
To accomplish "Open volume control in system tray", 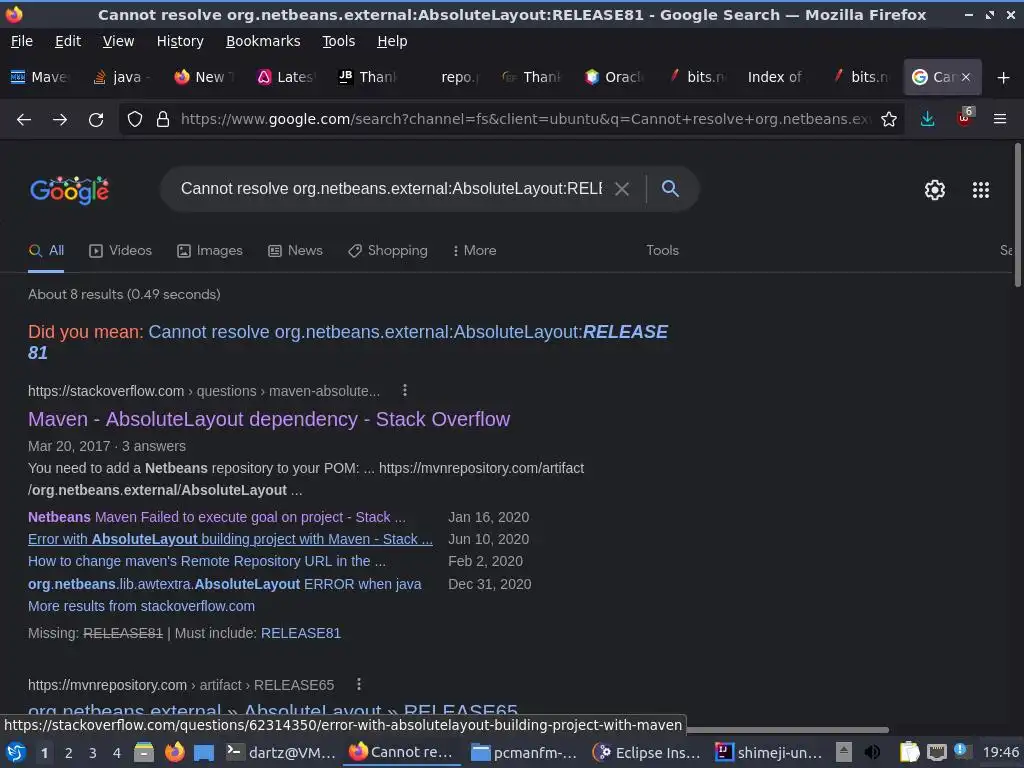I will coord(872,753).
